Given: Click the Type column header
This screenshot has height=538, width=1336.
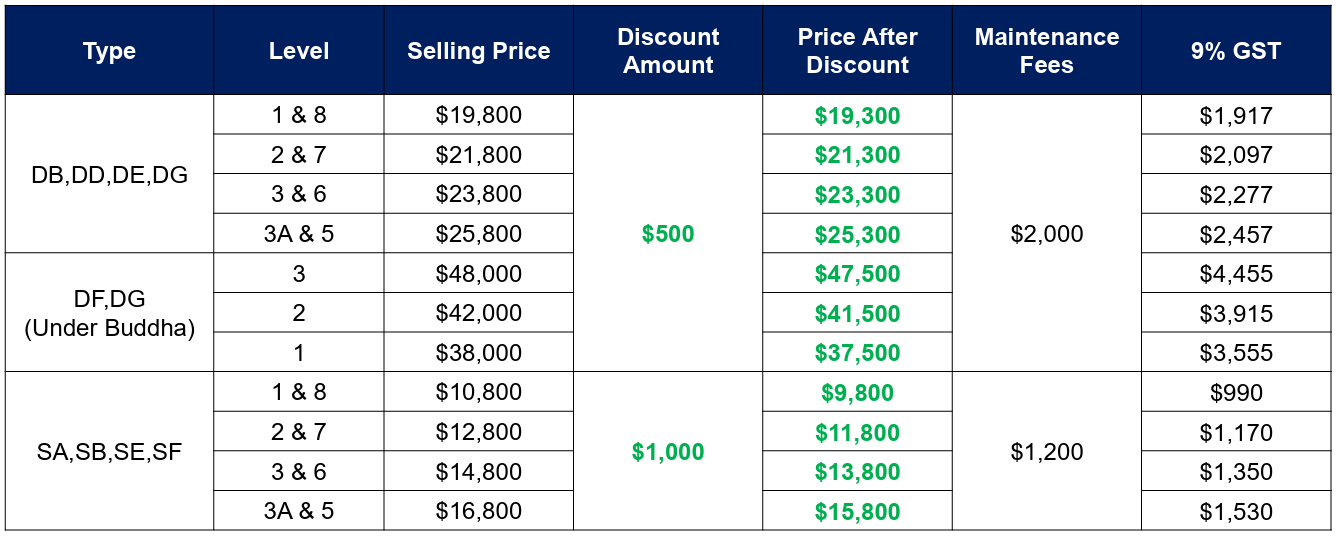Looking at the screenshot, I should 109,50.
